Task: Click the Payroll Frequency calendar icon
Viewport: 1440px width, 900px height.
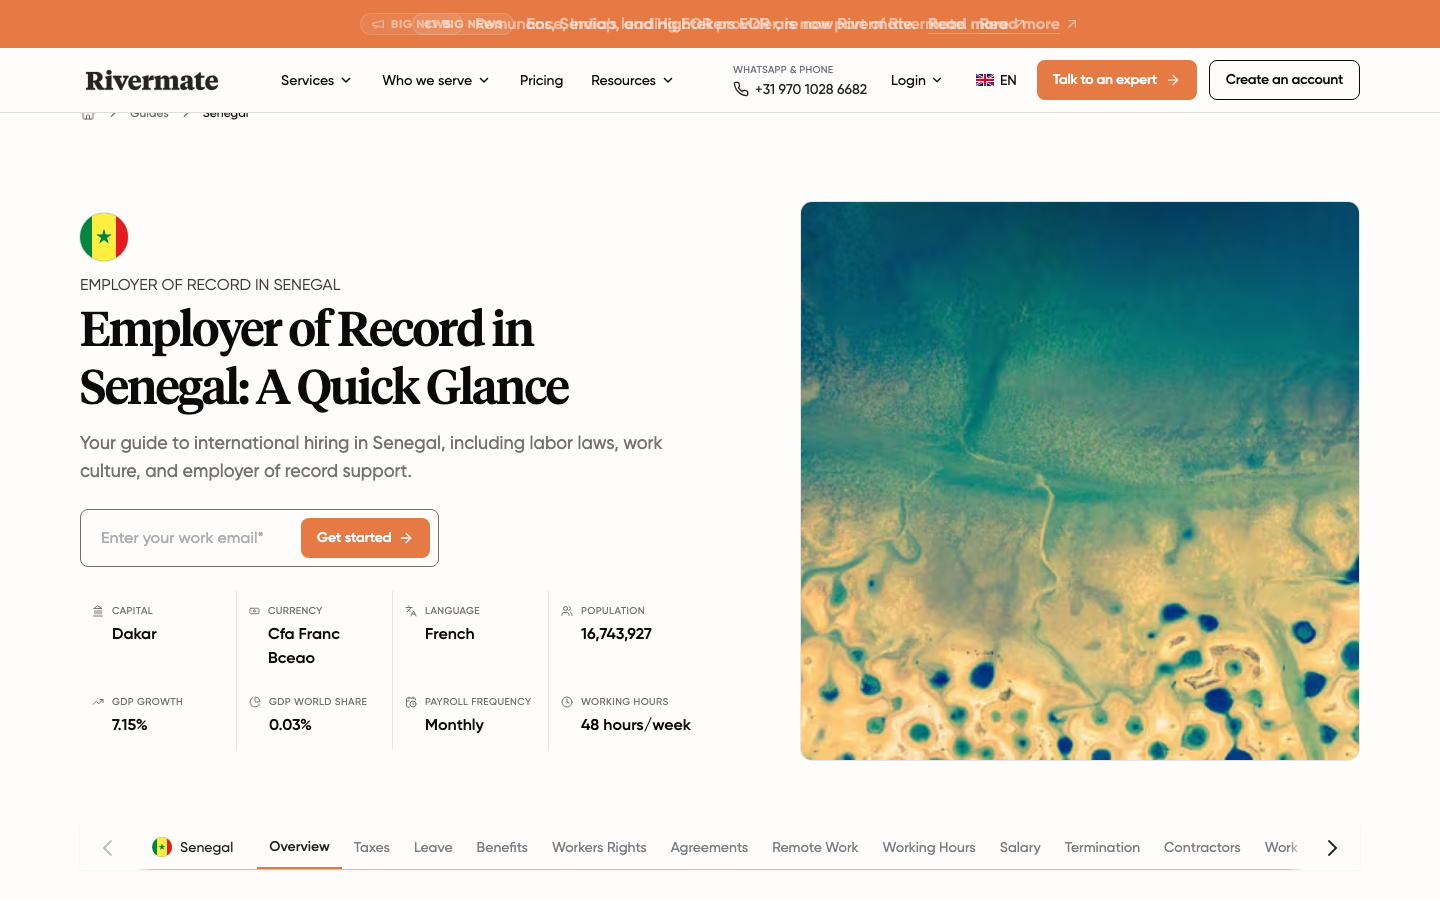Action: 411,702
